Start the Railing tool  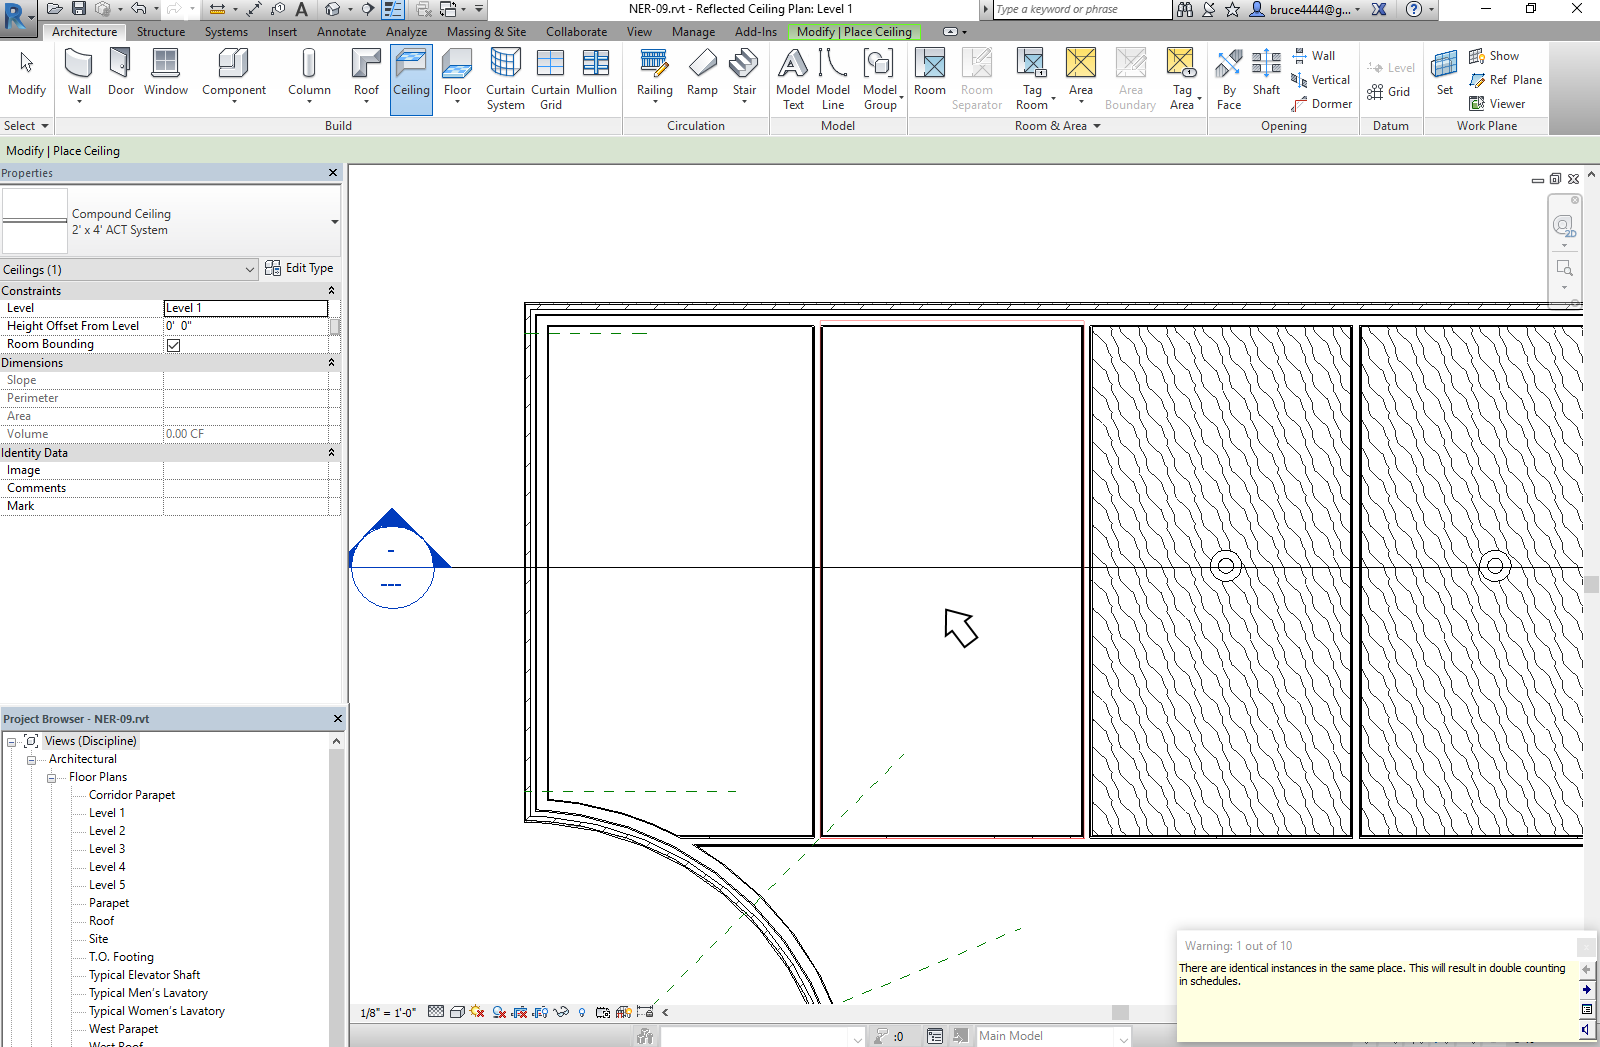[654, 75]
